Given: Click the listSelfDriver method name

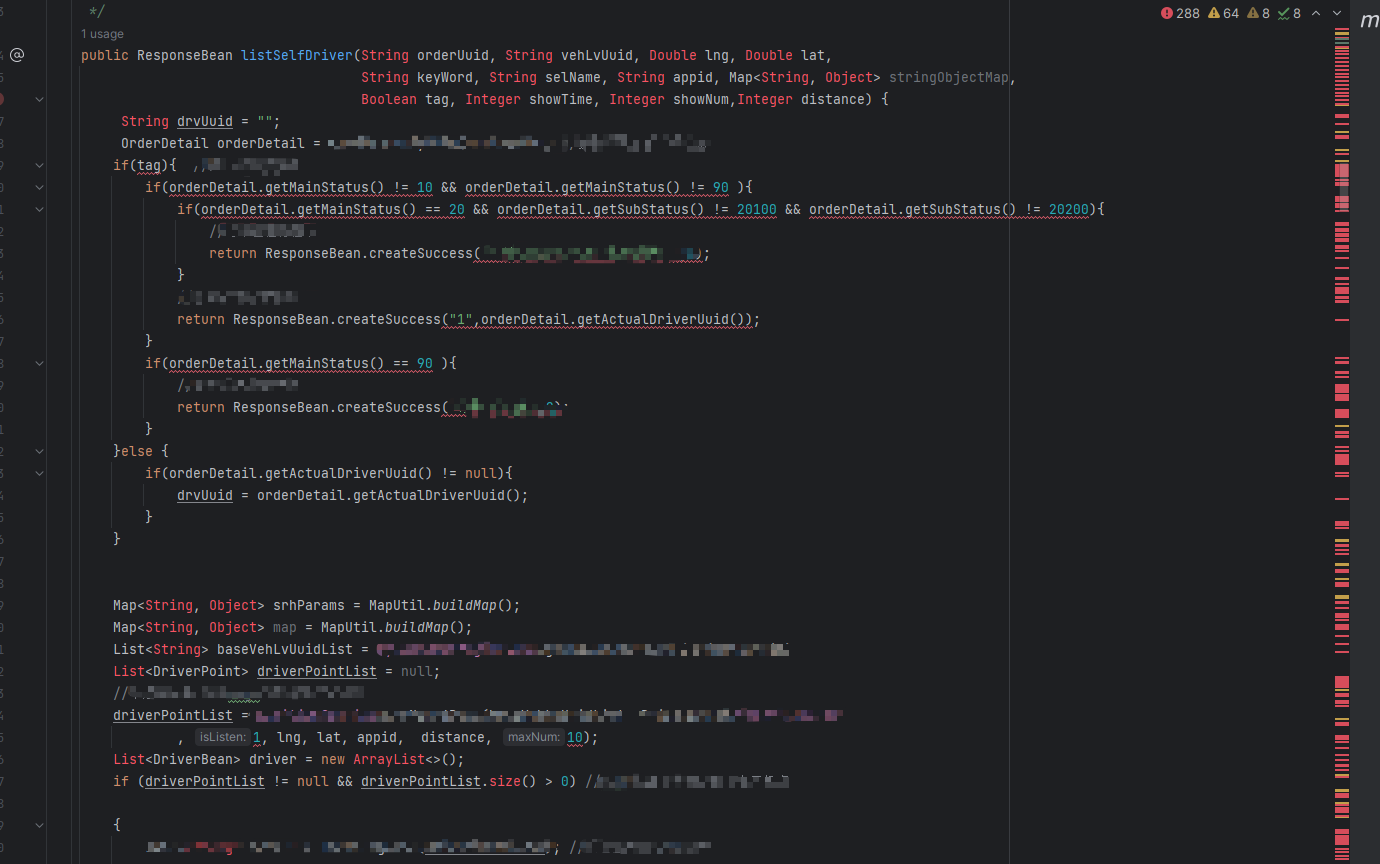Looking at the screenshot, I should click(297, 55).
